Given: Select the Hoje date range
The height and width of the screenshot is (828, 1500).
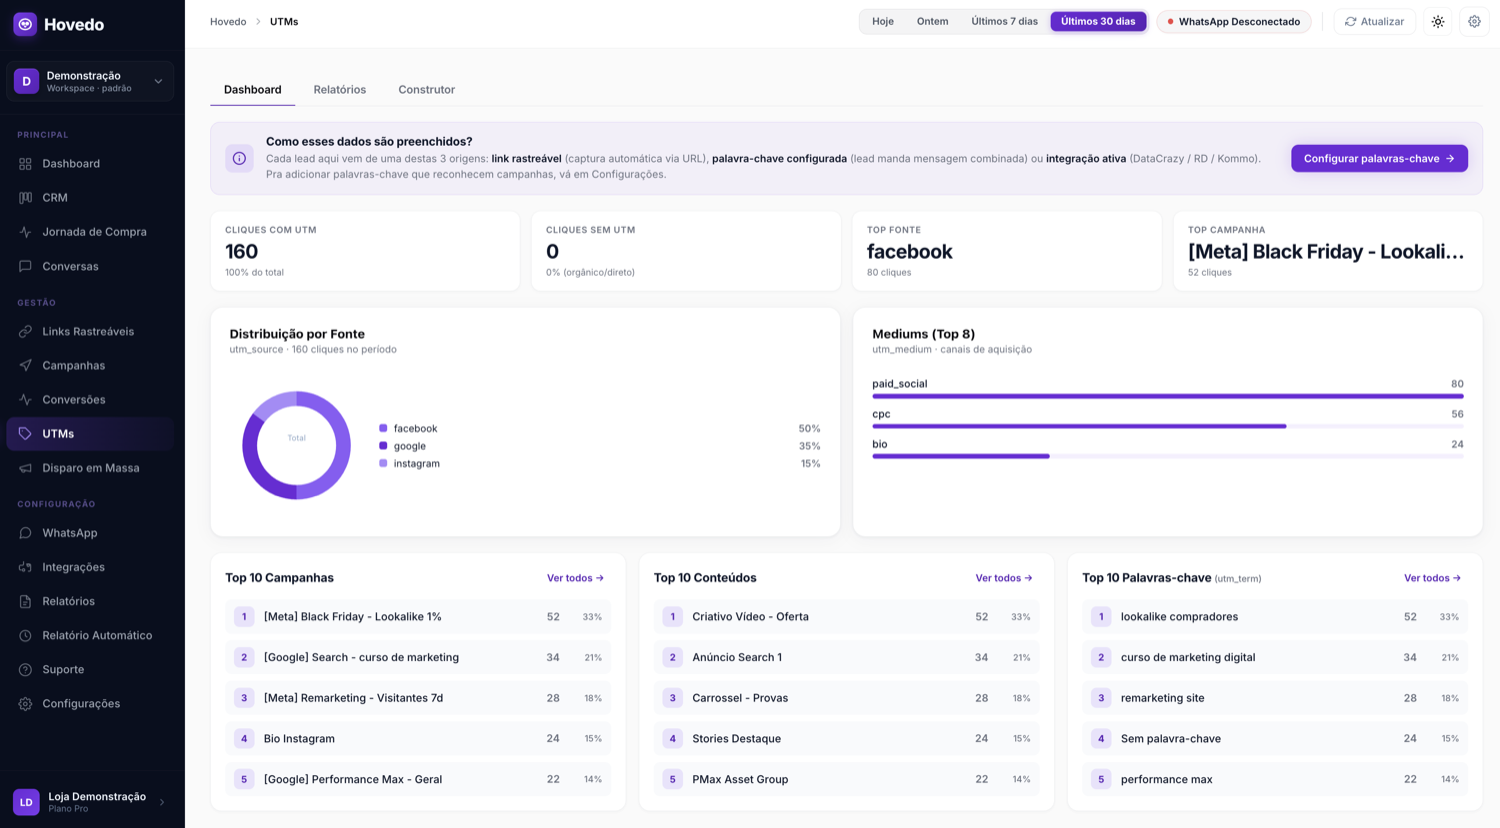Looking at the screenshot, I should tap(883, 21).
